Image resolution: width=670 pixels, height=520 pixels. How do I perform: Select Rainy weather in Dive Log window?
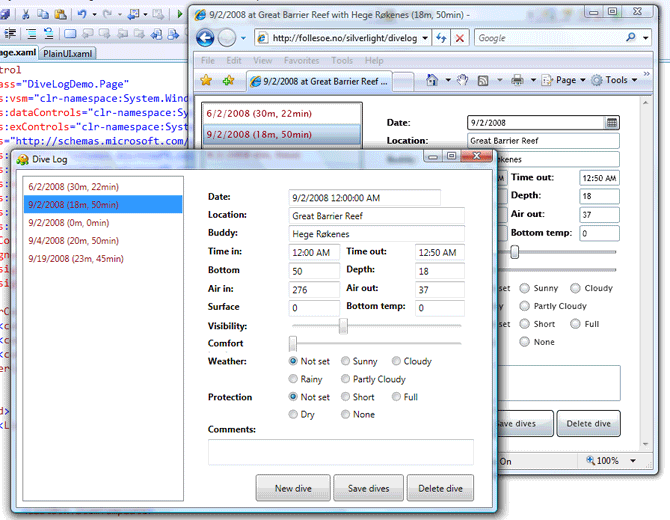point(293,379)
